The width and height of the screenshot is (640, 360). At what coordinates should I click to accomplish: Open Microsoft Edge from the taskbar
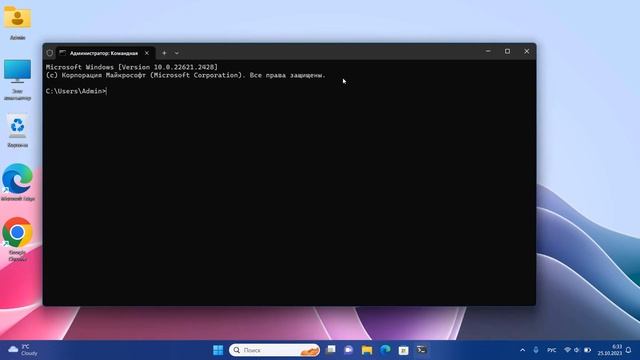click(x=385, y=350)
